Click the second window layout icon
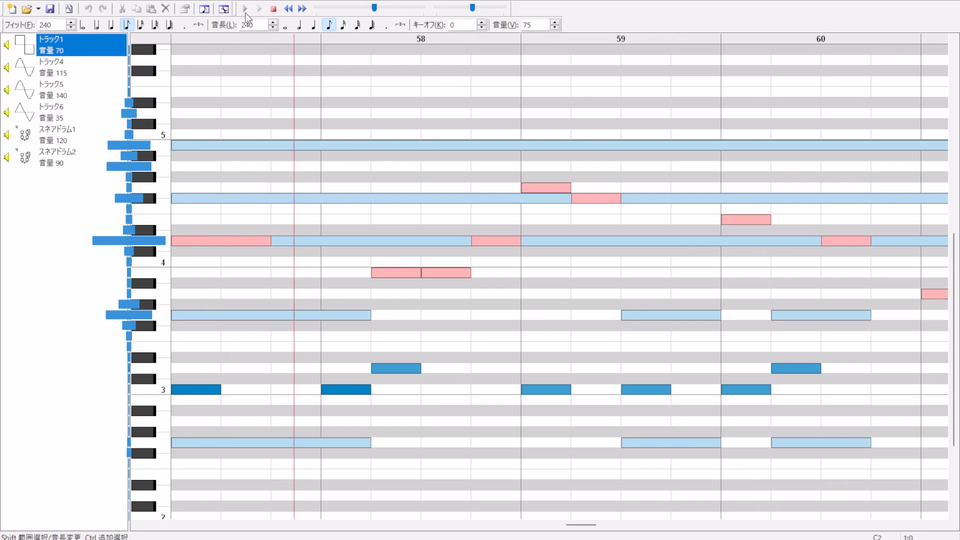The height and width of the screenshot is (540, 960). pos(224,9)
